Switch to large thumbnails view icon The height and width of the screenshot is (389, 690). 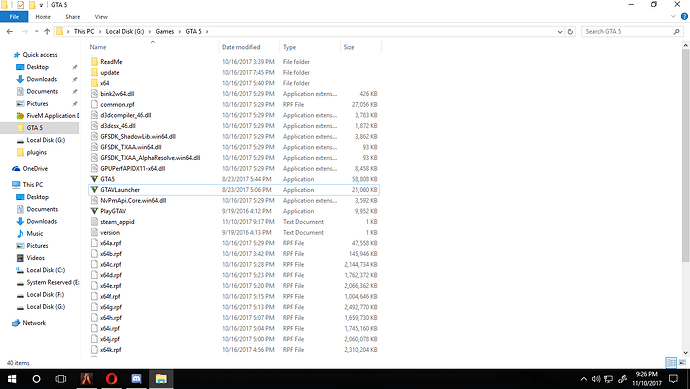(x=682, y=363)
